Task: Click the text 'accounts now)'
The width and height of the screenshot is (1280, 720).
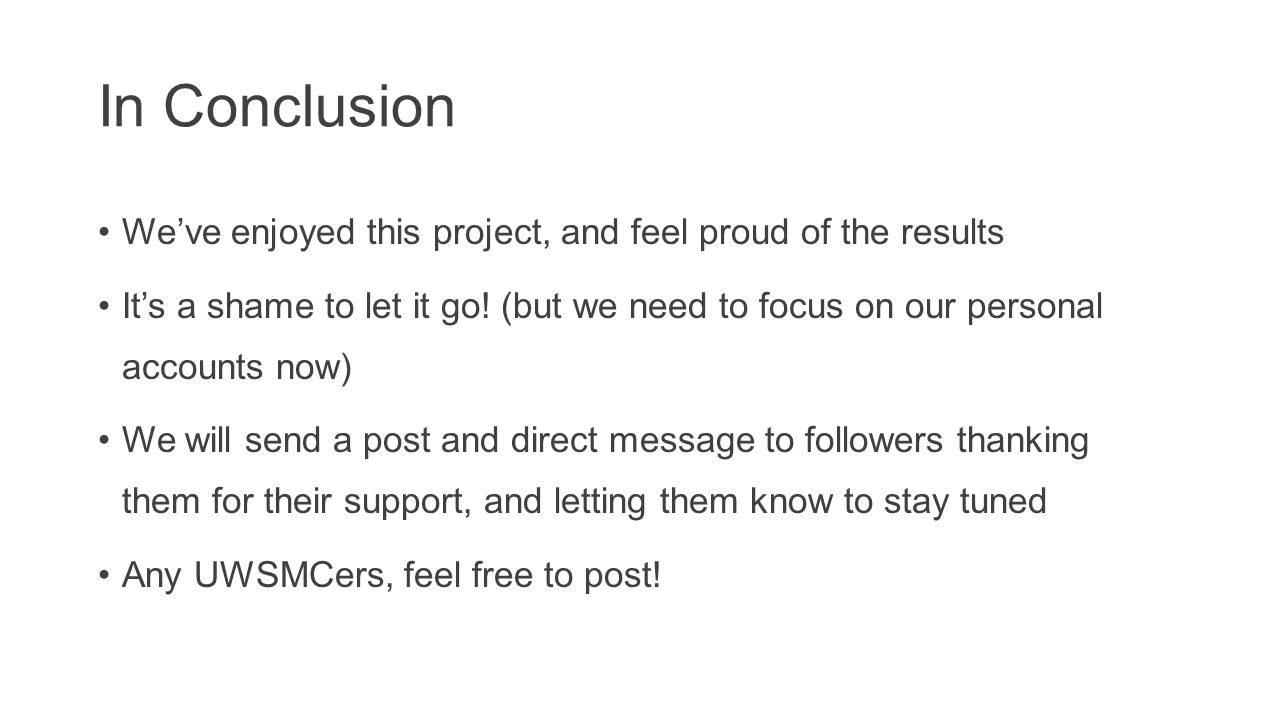Action: click(237, 366)
